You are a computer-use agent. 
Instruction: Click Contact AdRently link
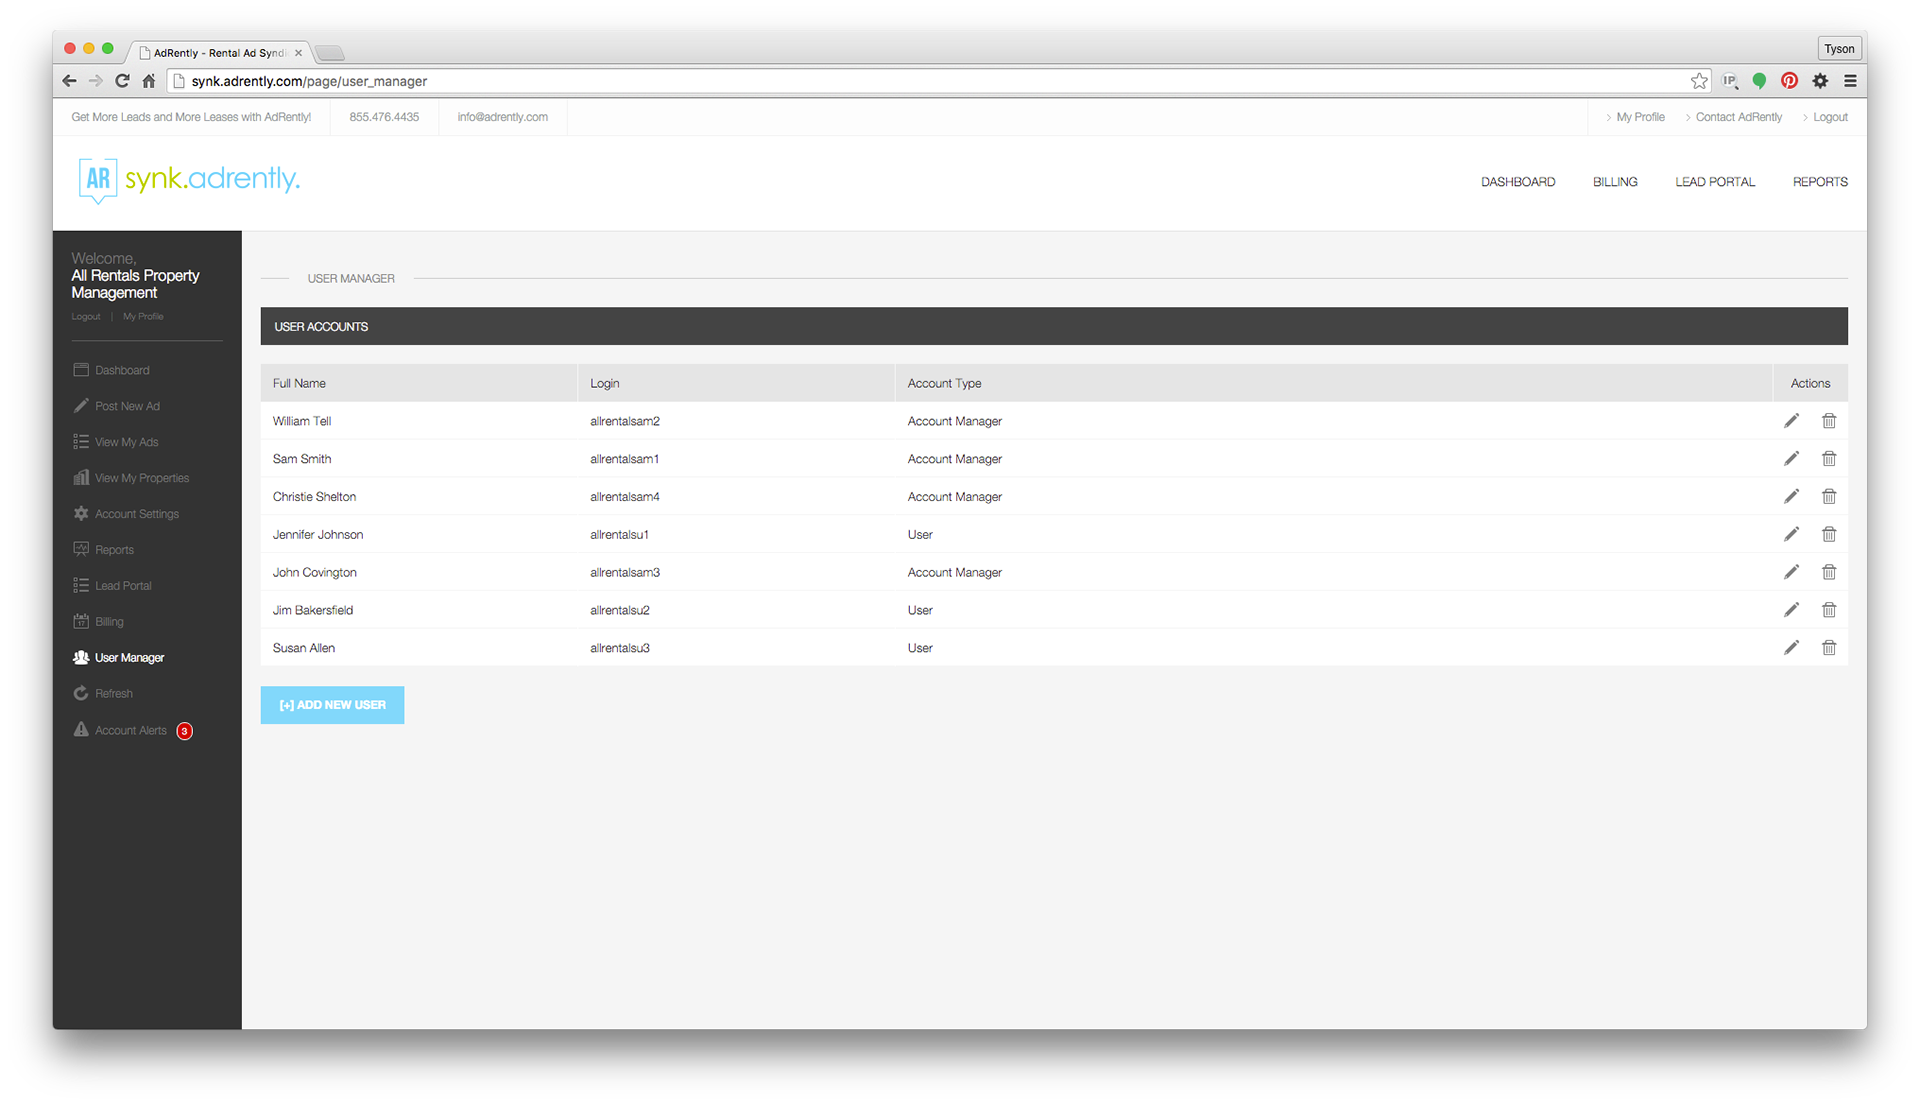pos(1738,117)
